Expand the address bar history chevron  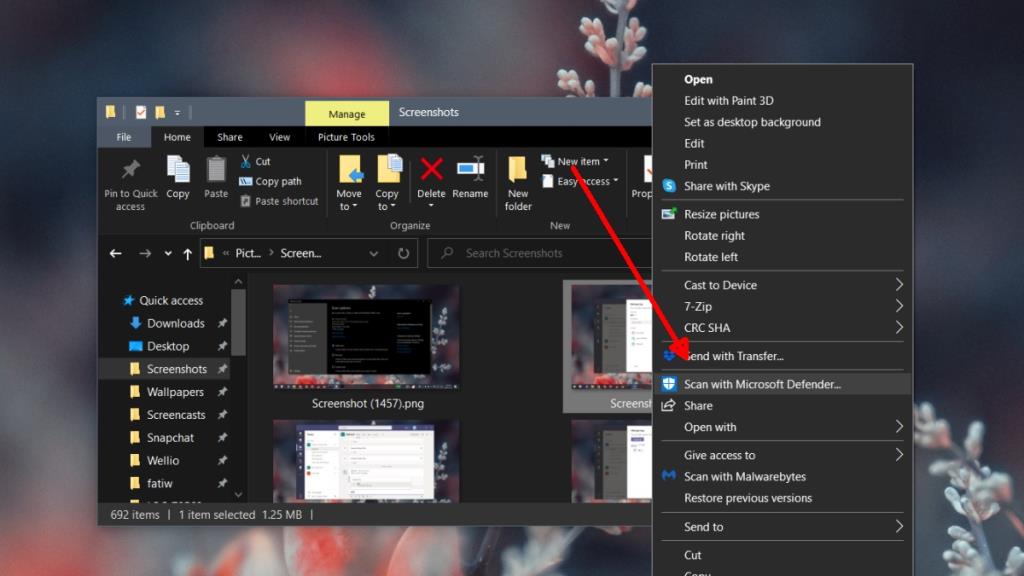[x=374, y=253]
